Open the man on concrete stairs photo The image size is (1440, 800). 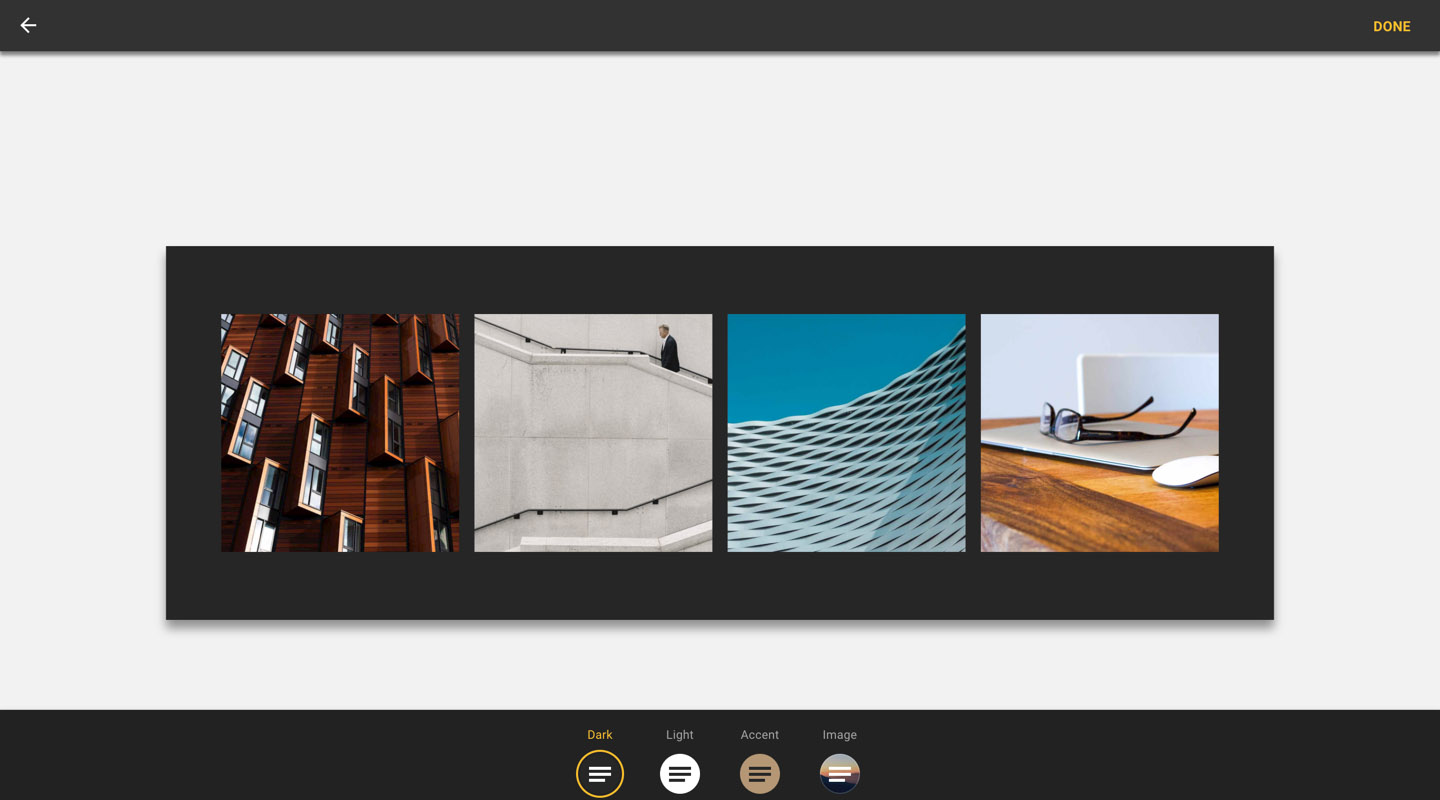pos(593,433)
